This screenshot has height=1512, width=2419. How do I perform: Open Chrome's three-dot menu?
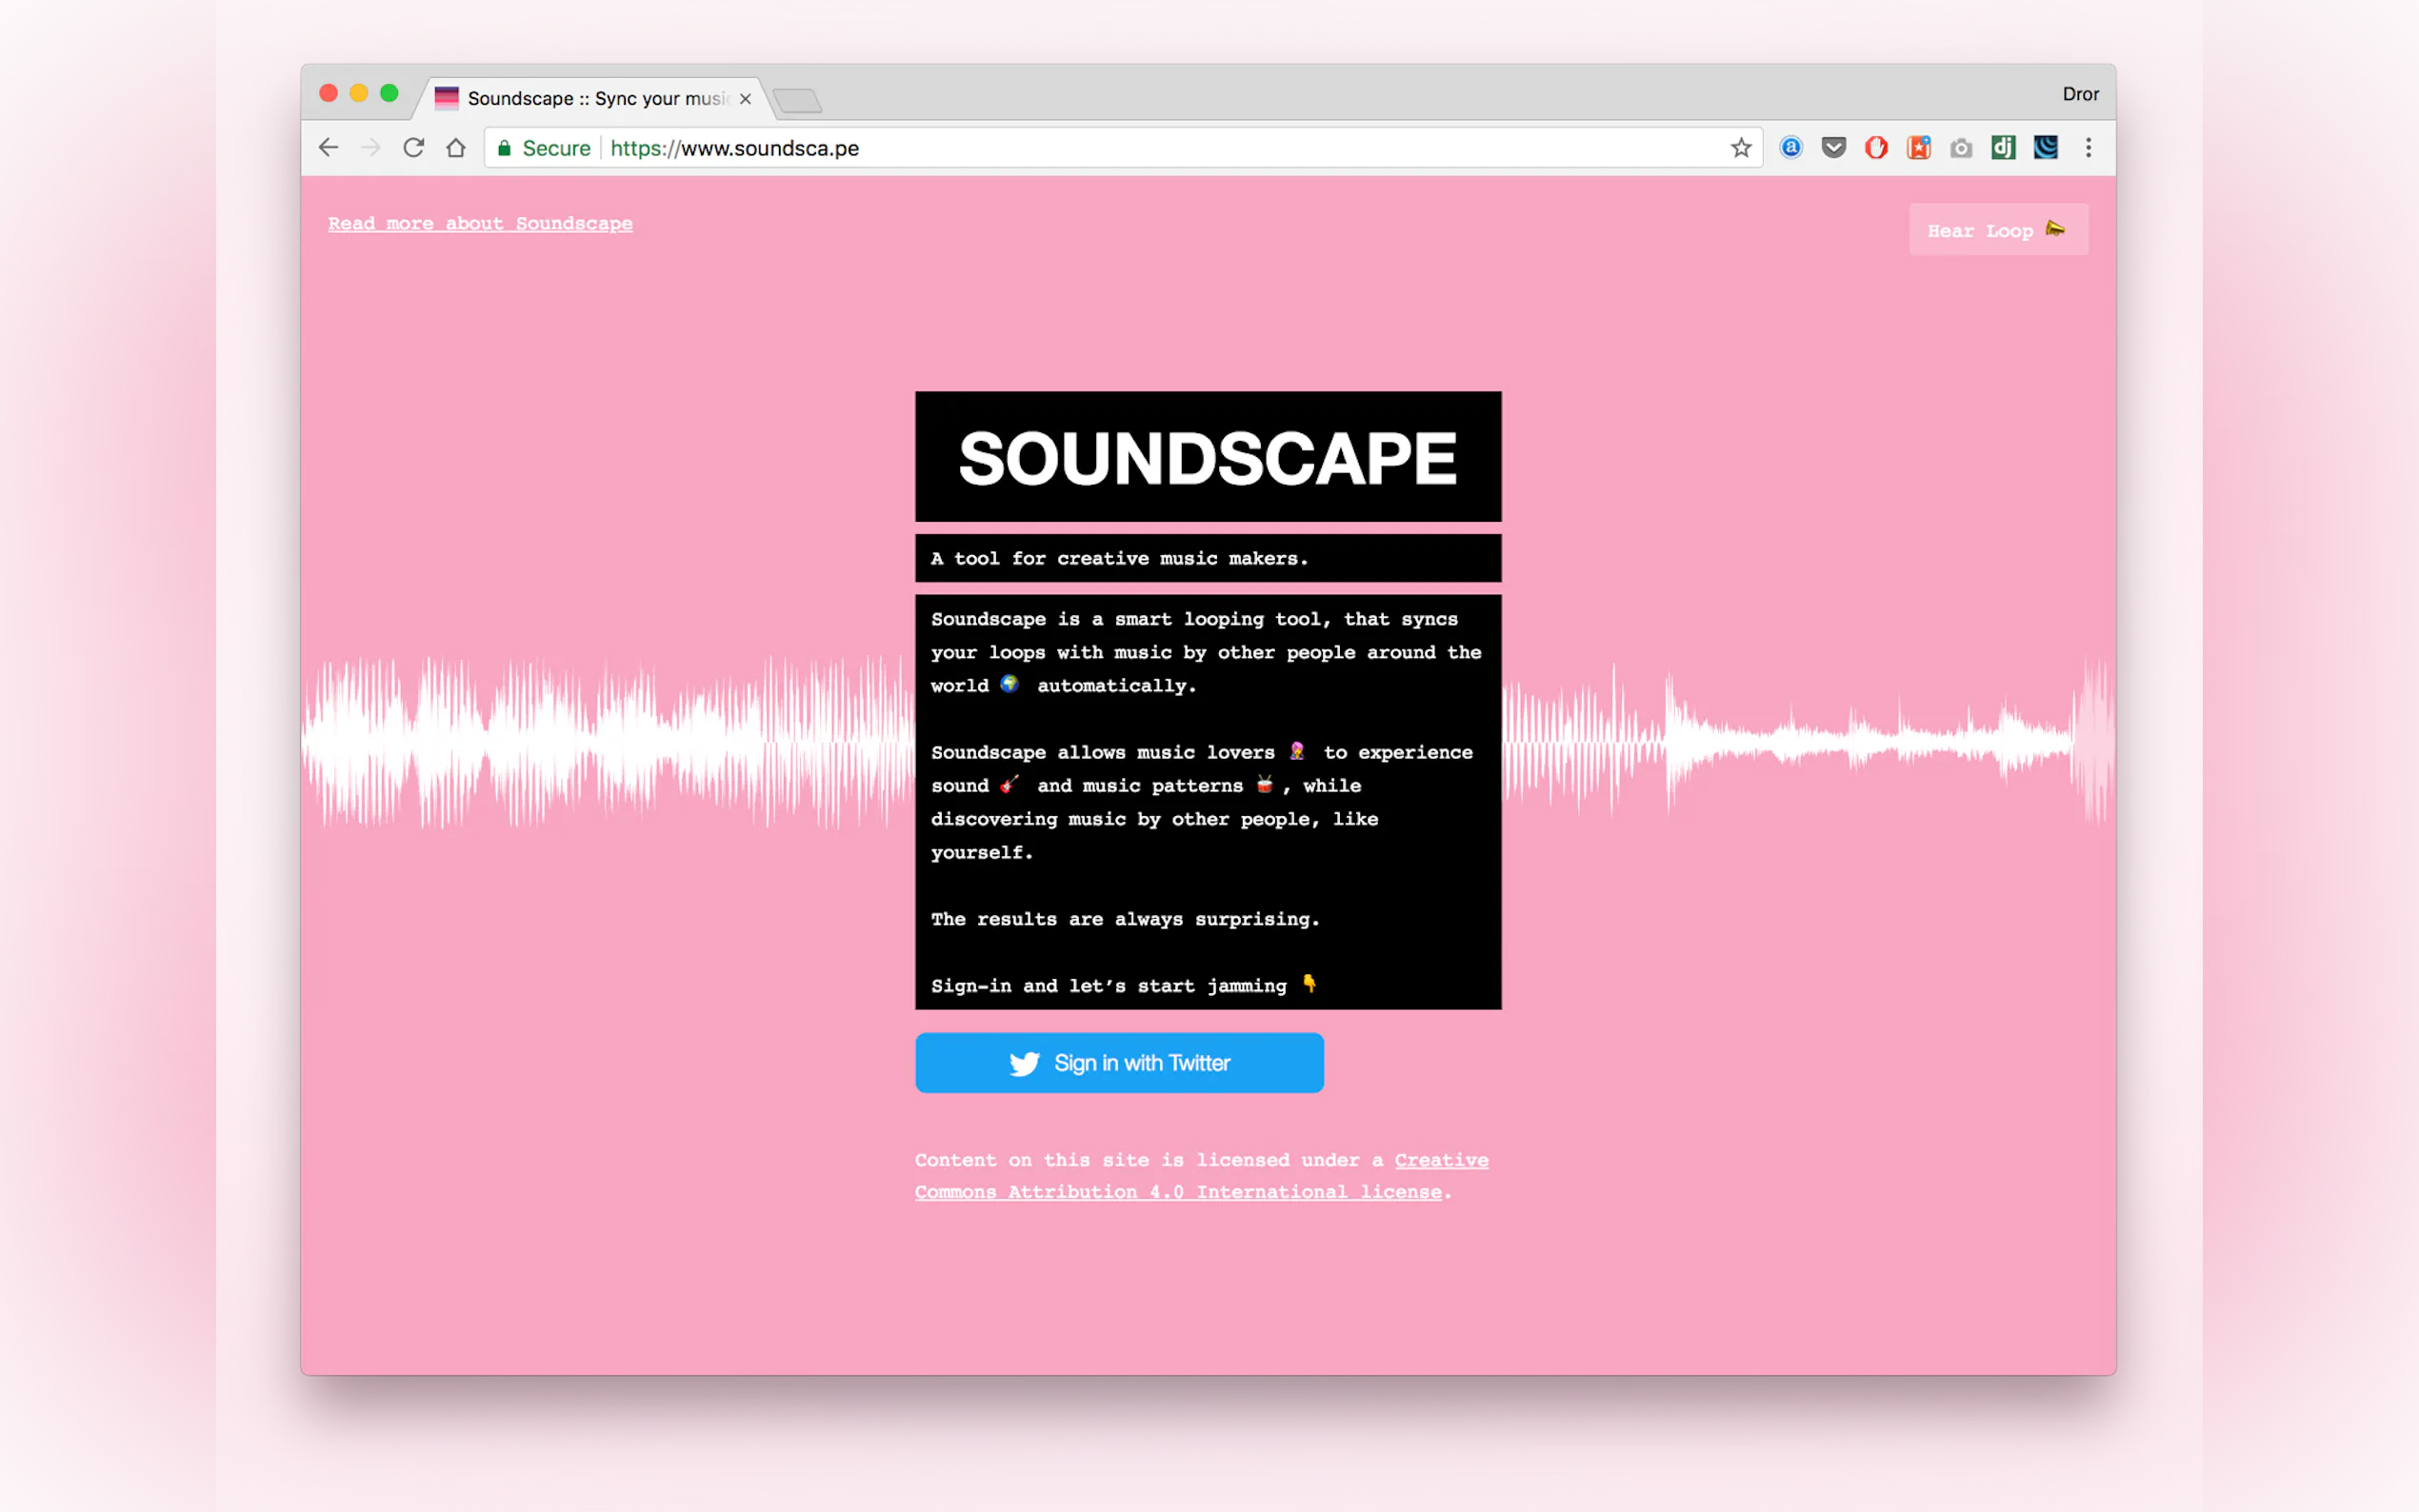tap(2088, 148)
